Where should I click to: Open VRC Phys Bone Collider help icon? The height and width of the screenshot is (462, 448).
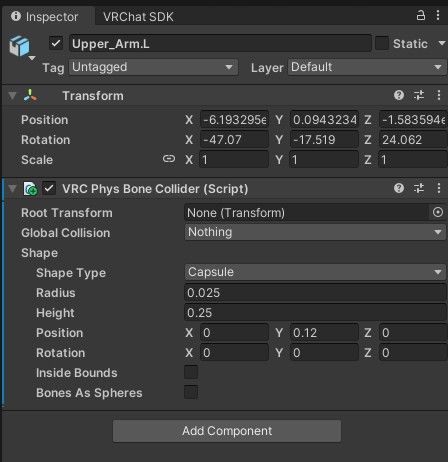(399, 188)
